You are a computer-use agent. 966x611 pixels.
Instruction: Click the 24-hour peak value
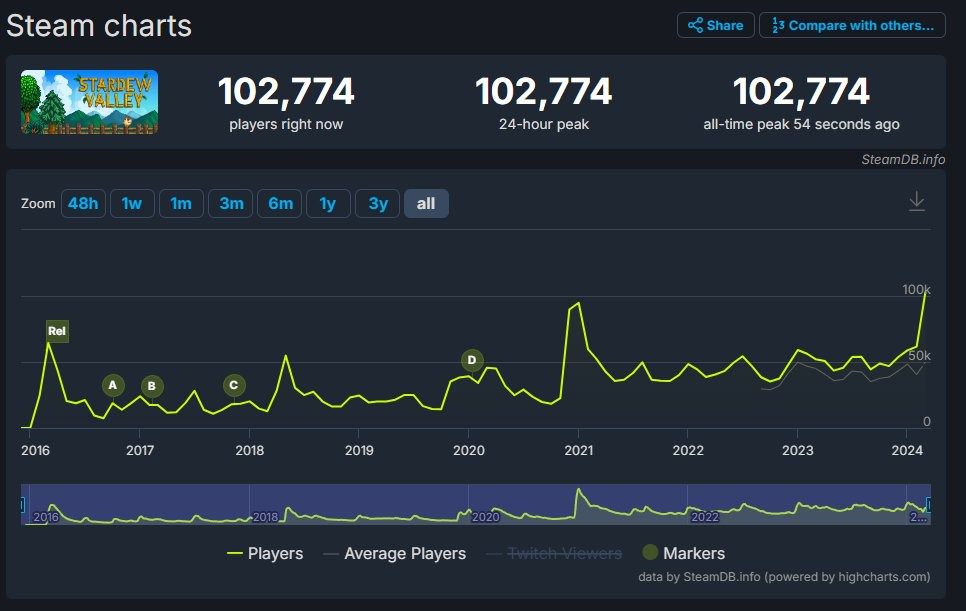click(x=543, y=91)
